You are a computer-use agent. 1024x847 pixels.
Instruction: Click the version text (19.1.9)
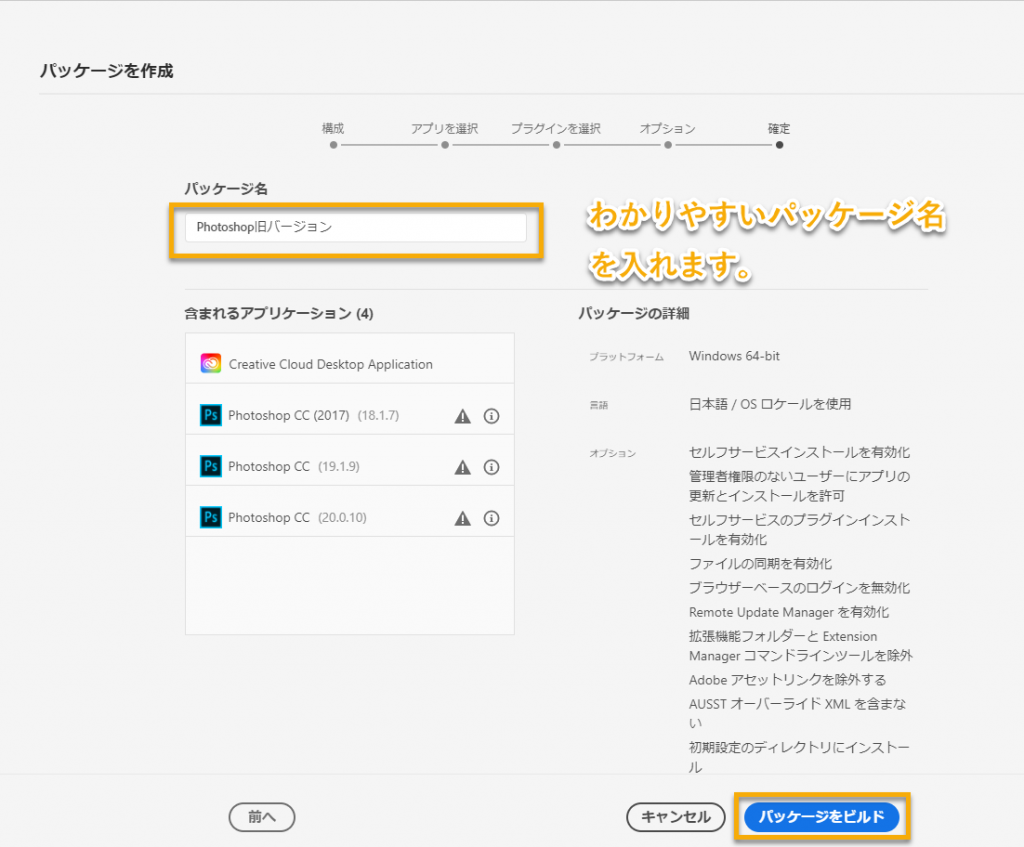pos(339,466)
